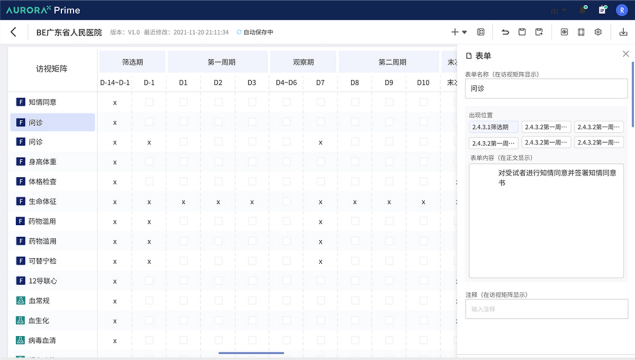This screenshot has width=635, height=360.
Task: Click the undo arrow in the toolbar
Action: pos(505,32)
